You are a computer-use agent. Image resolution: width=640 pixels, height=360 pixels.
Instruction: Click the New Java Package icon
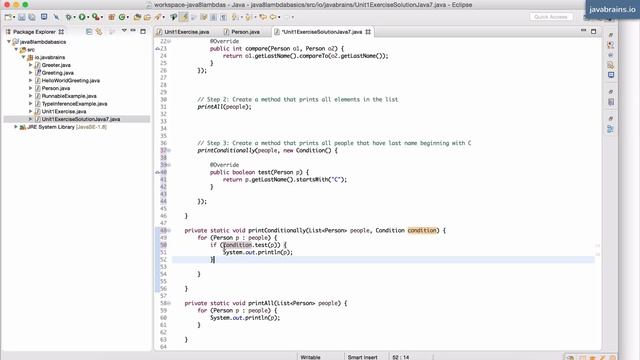pos(111,17)
